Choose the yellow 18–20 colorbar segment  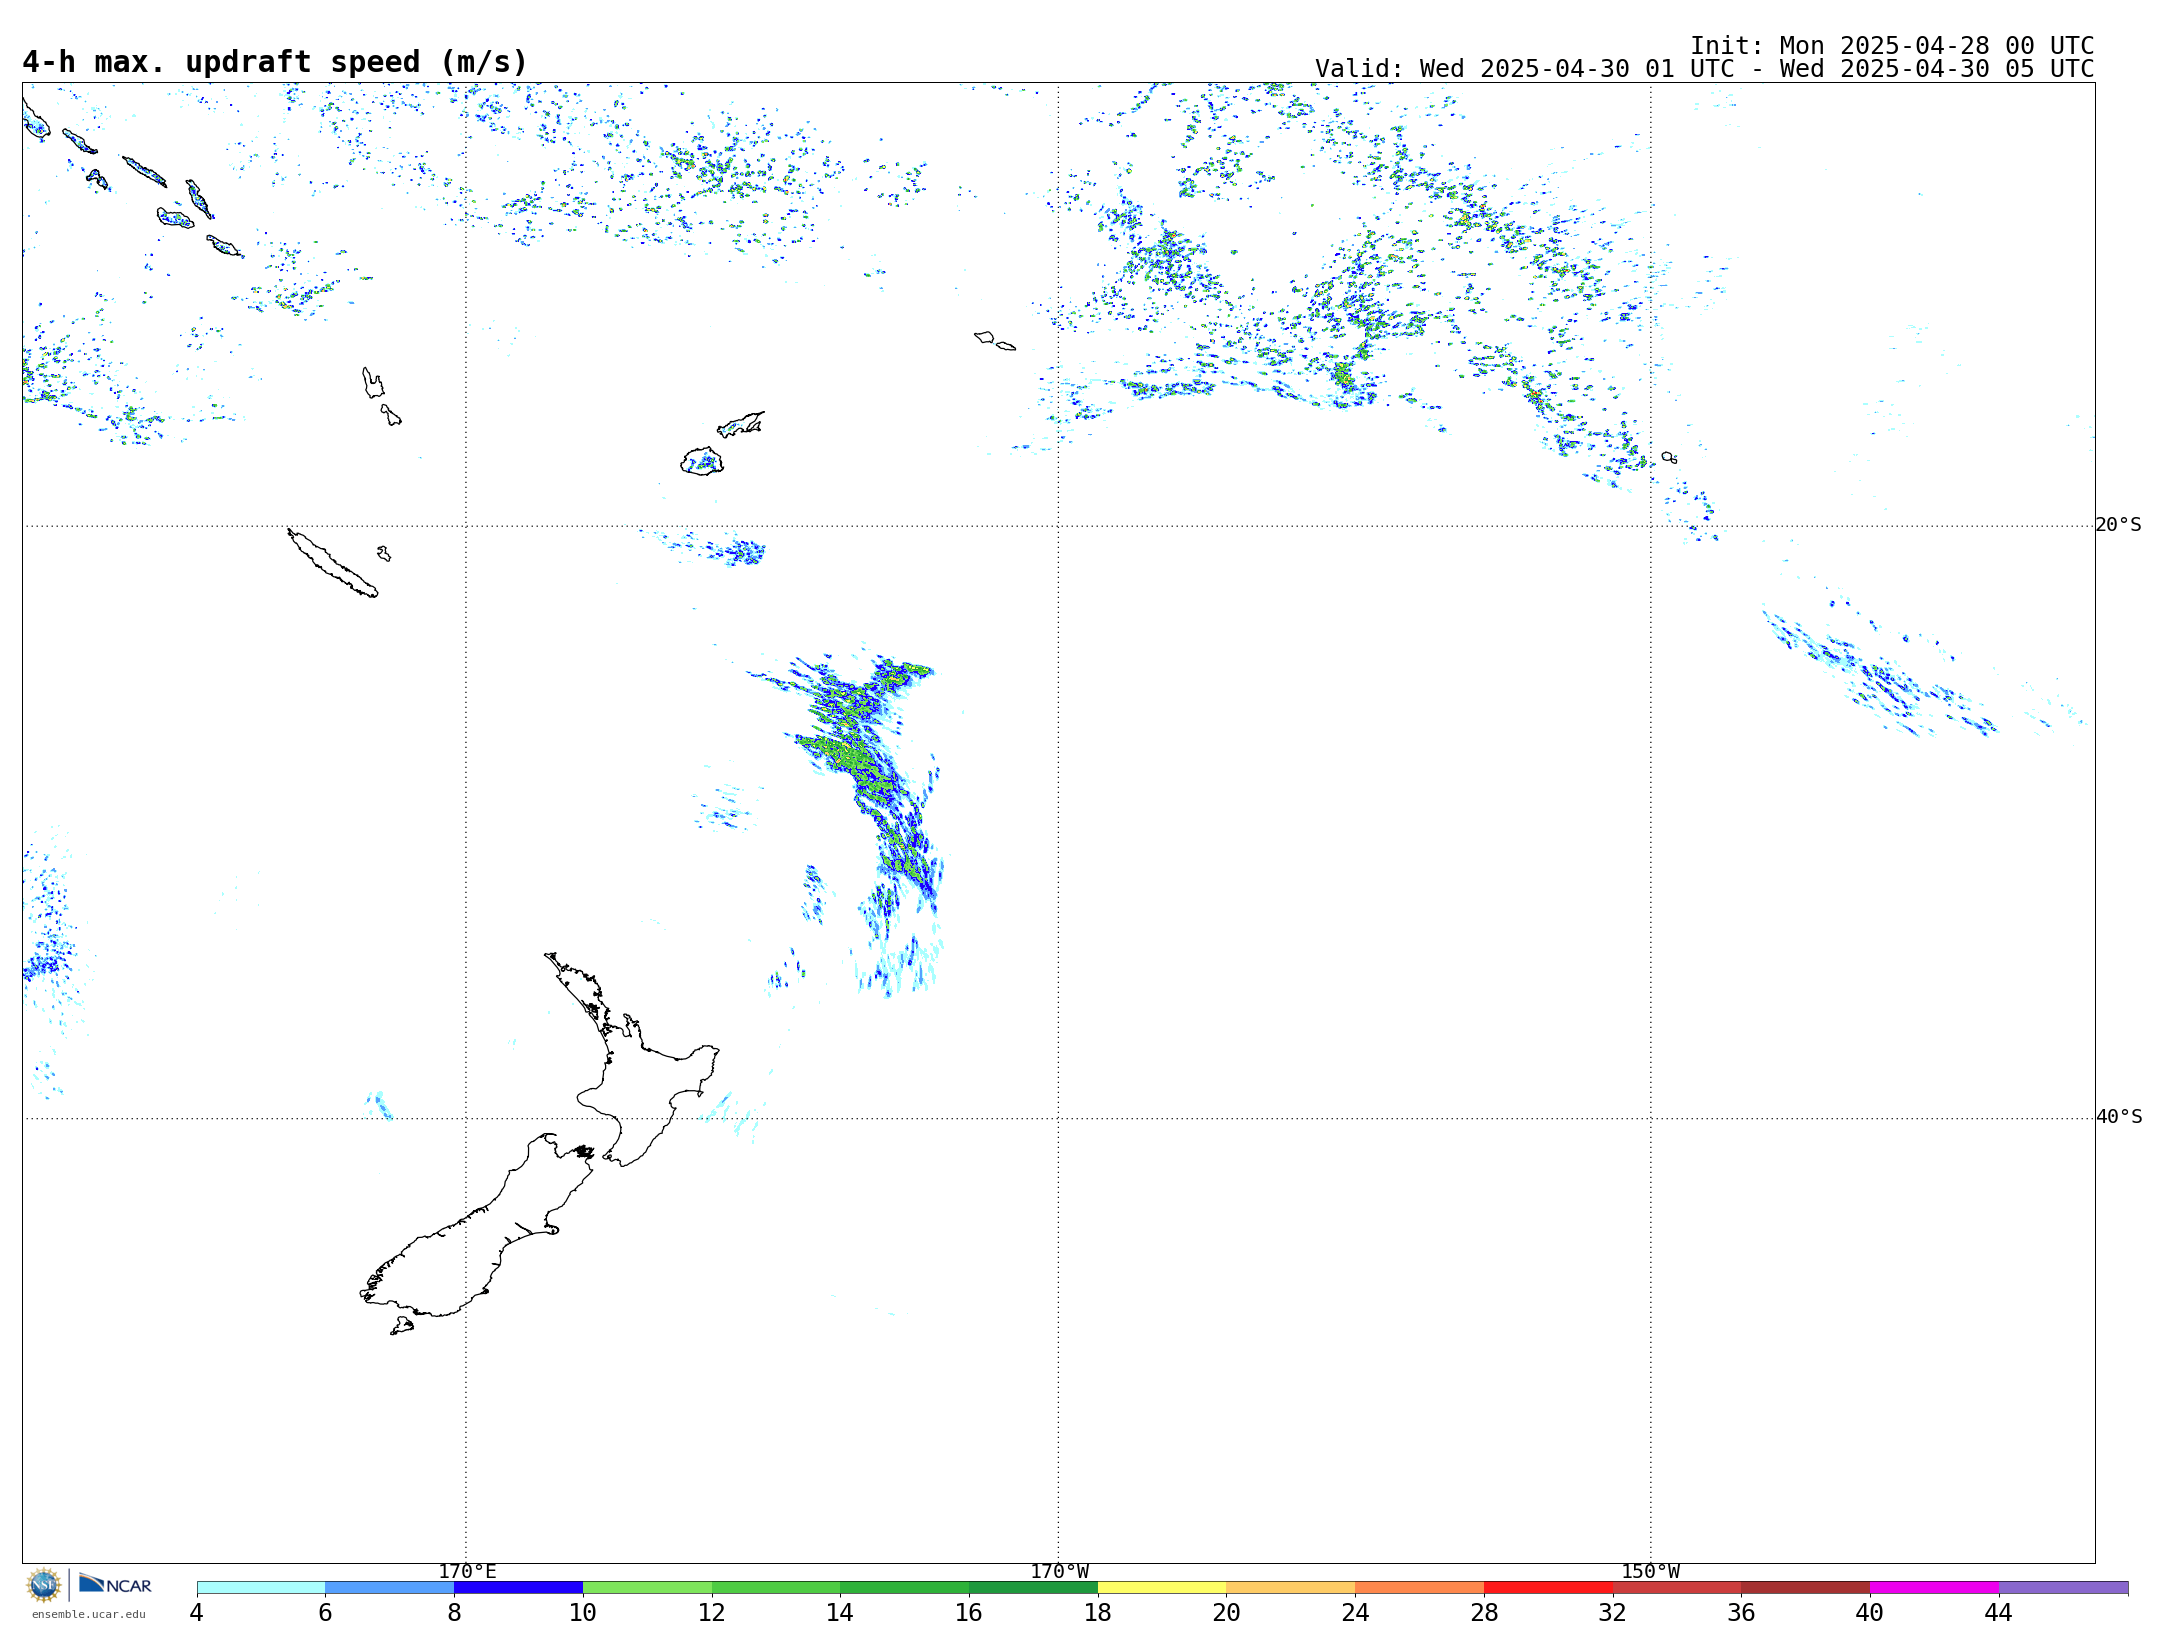point(1162,1587)
